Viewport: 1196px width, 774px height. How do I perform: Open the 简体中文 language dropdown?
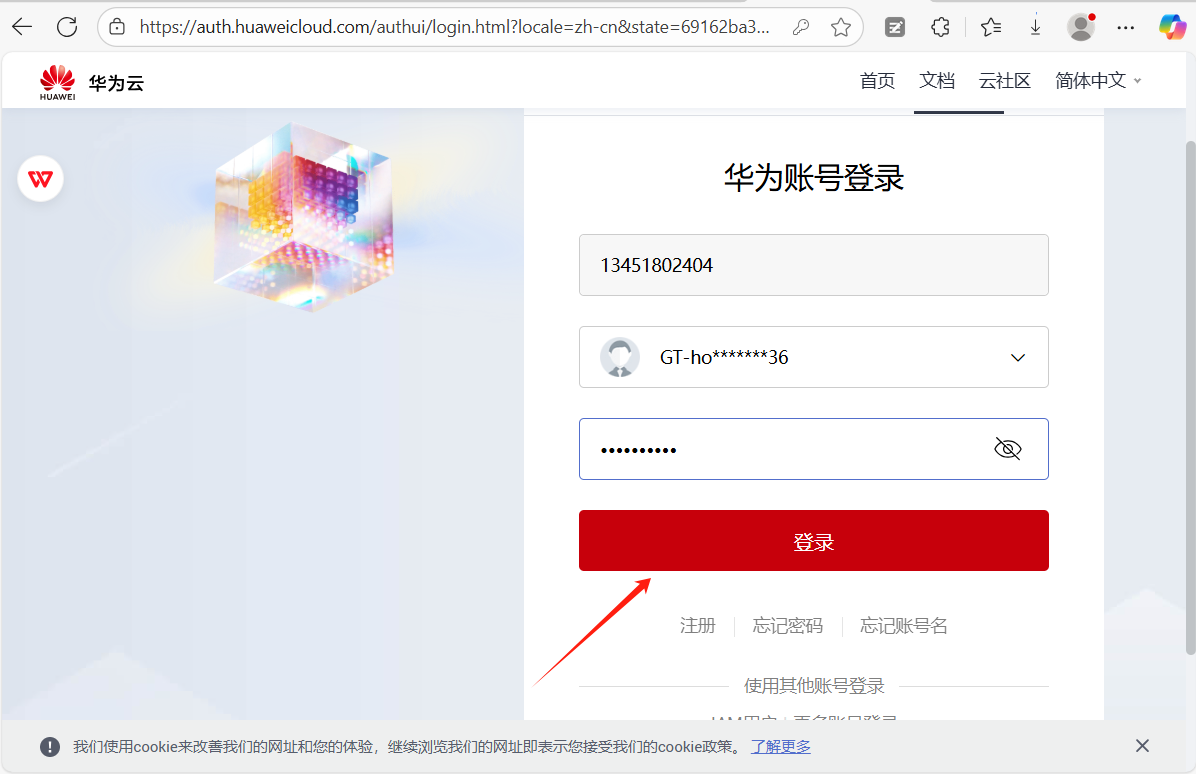[1098, 81]
